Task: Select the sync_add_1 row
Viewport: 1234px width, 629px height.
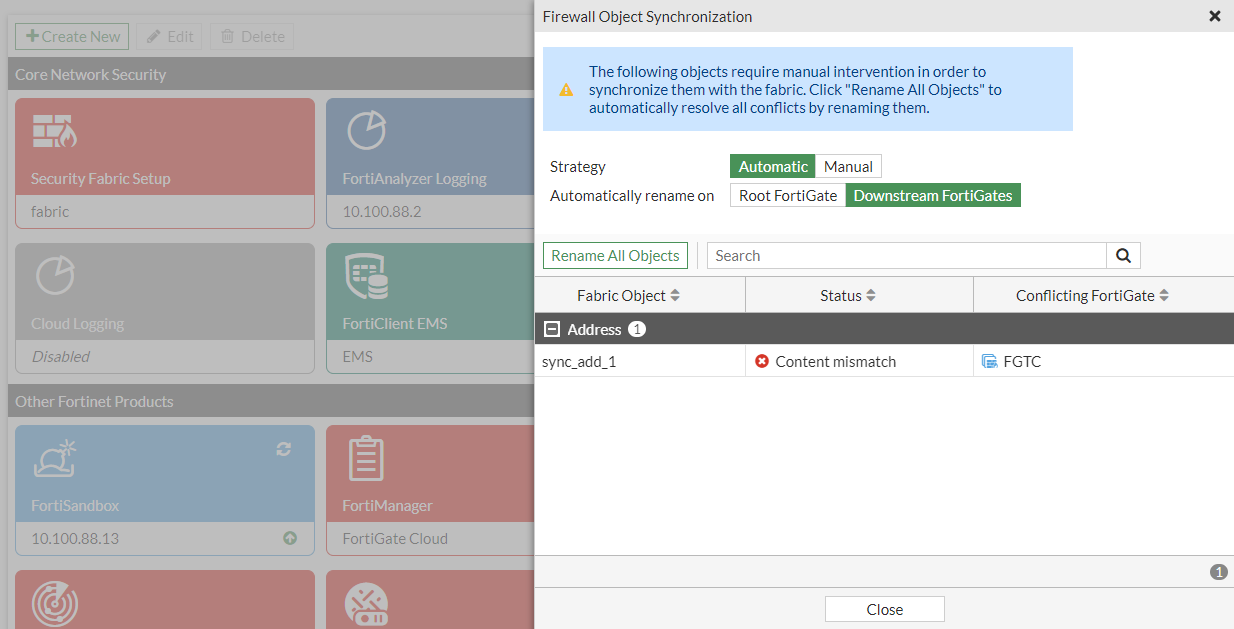Action: pyautogui.click(x=884, y=361)
